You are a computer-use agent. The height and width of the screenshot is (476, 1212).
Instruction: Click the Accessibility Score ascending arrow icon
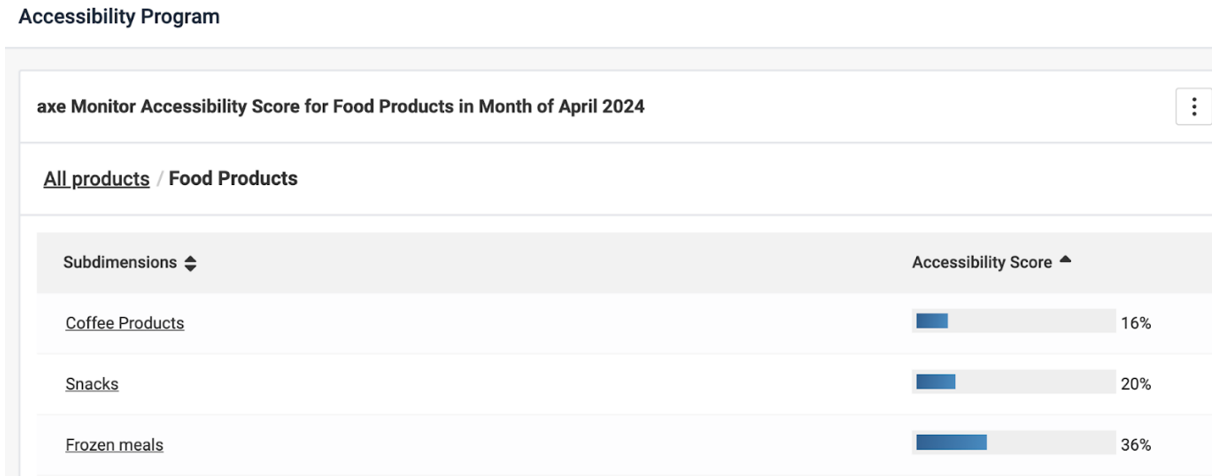point(1065,261)
